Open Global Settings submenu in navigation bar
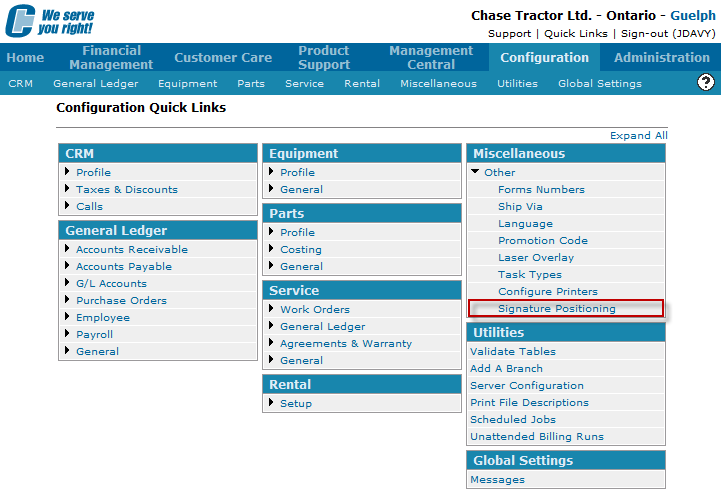 600,84
